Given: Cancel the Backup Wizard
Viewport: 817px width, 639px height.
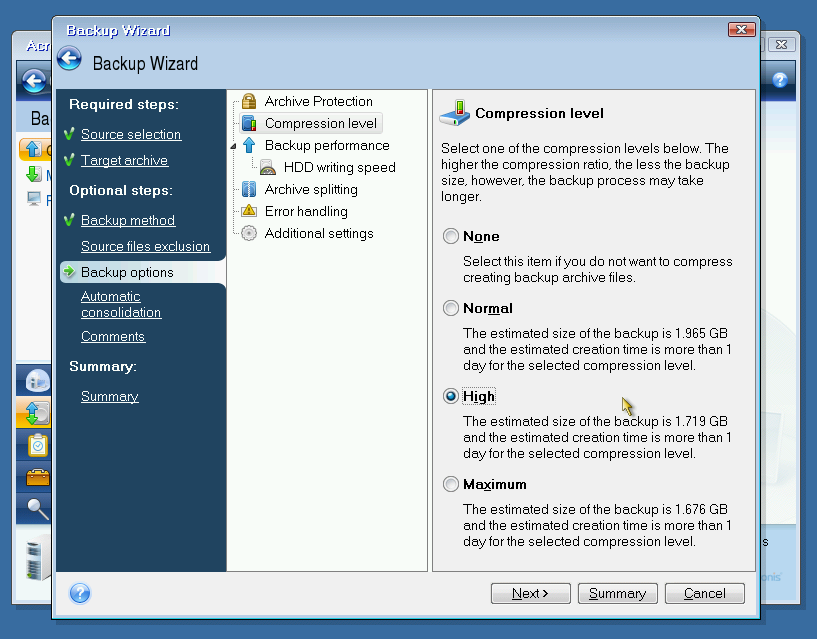Looking at the screenshot, I should [x=705, y=593].
